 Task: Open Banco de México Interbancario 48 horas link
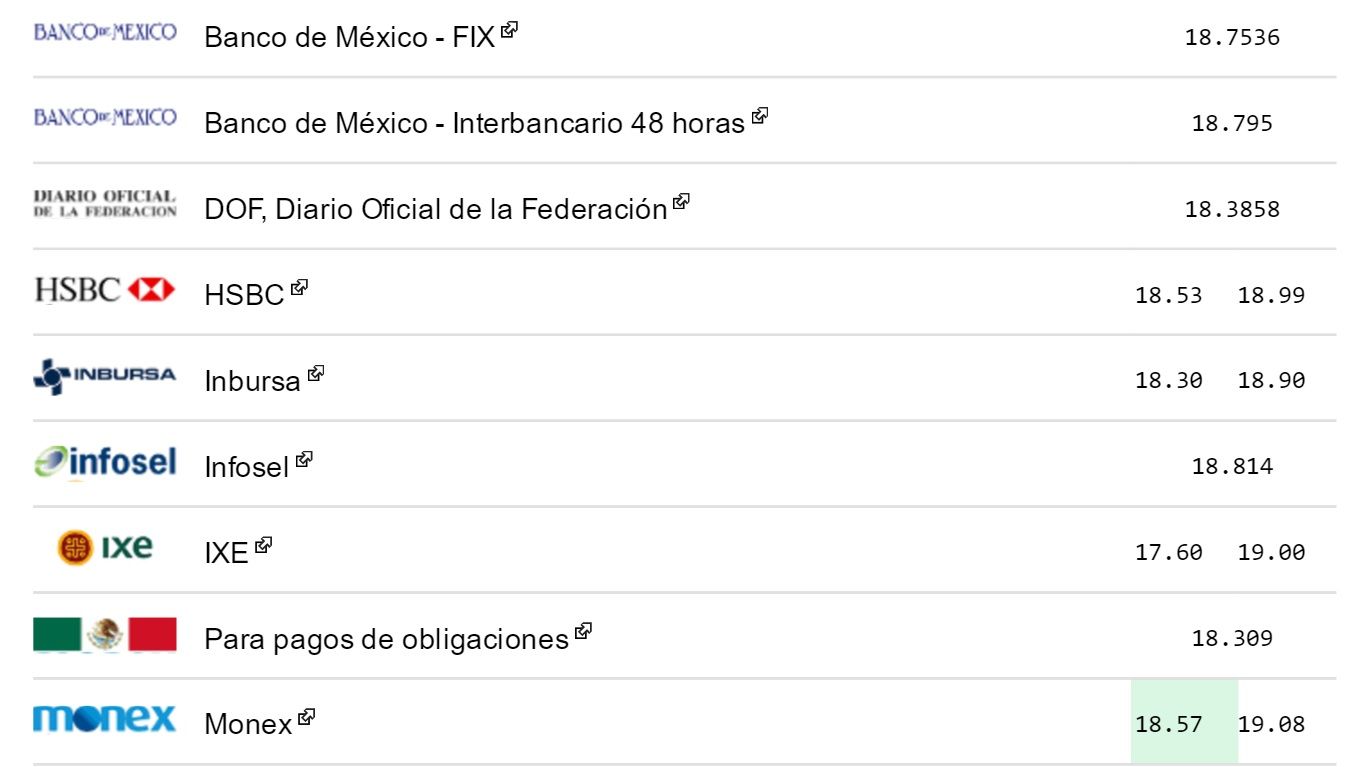[474, 124]
